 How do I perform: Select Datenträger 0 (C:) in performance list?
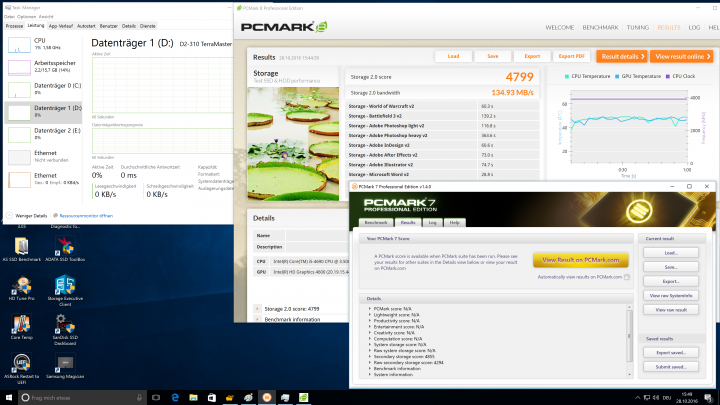43,89
